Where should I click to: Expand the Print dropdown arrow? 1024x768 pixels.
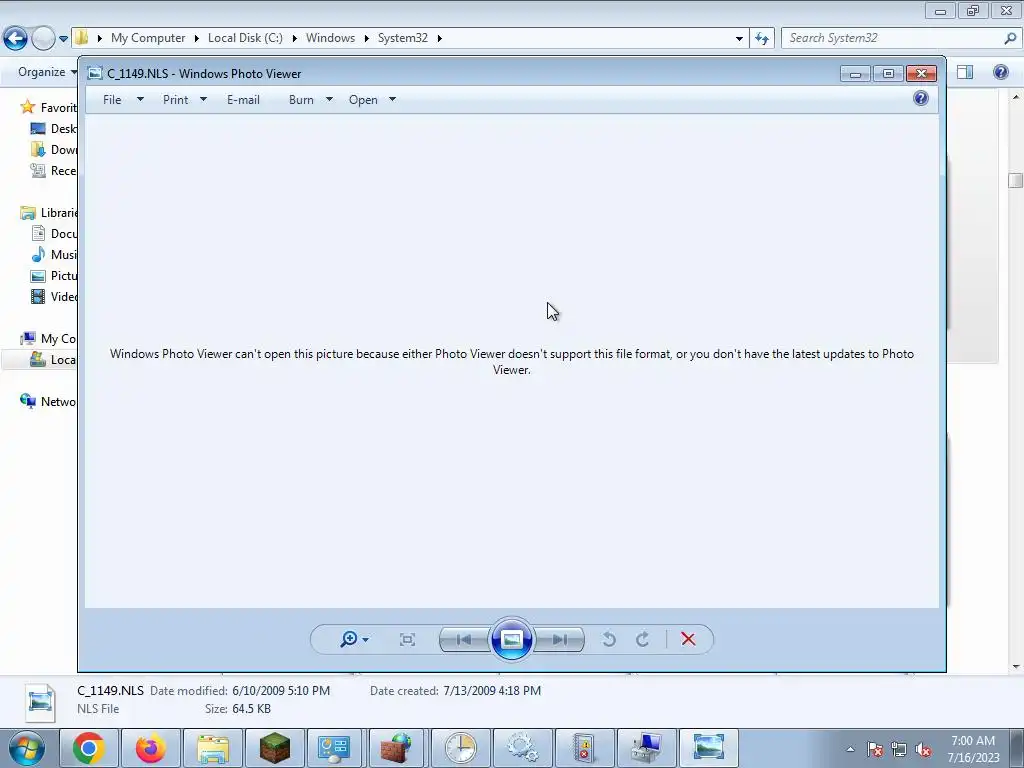tap(203, 99)
